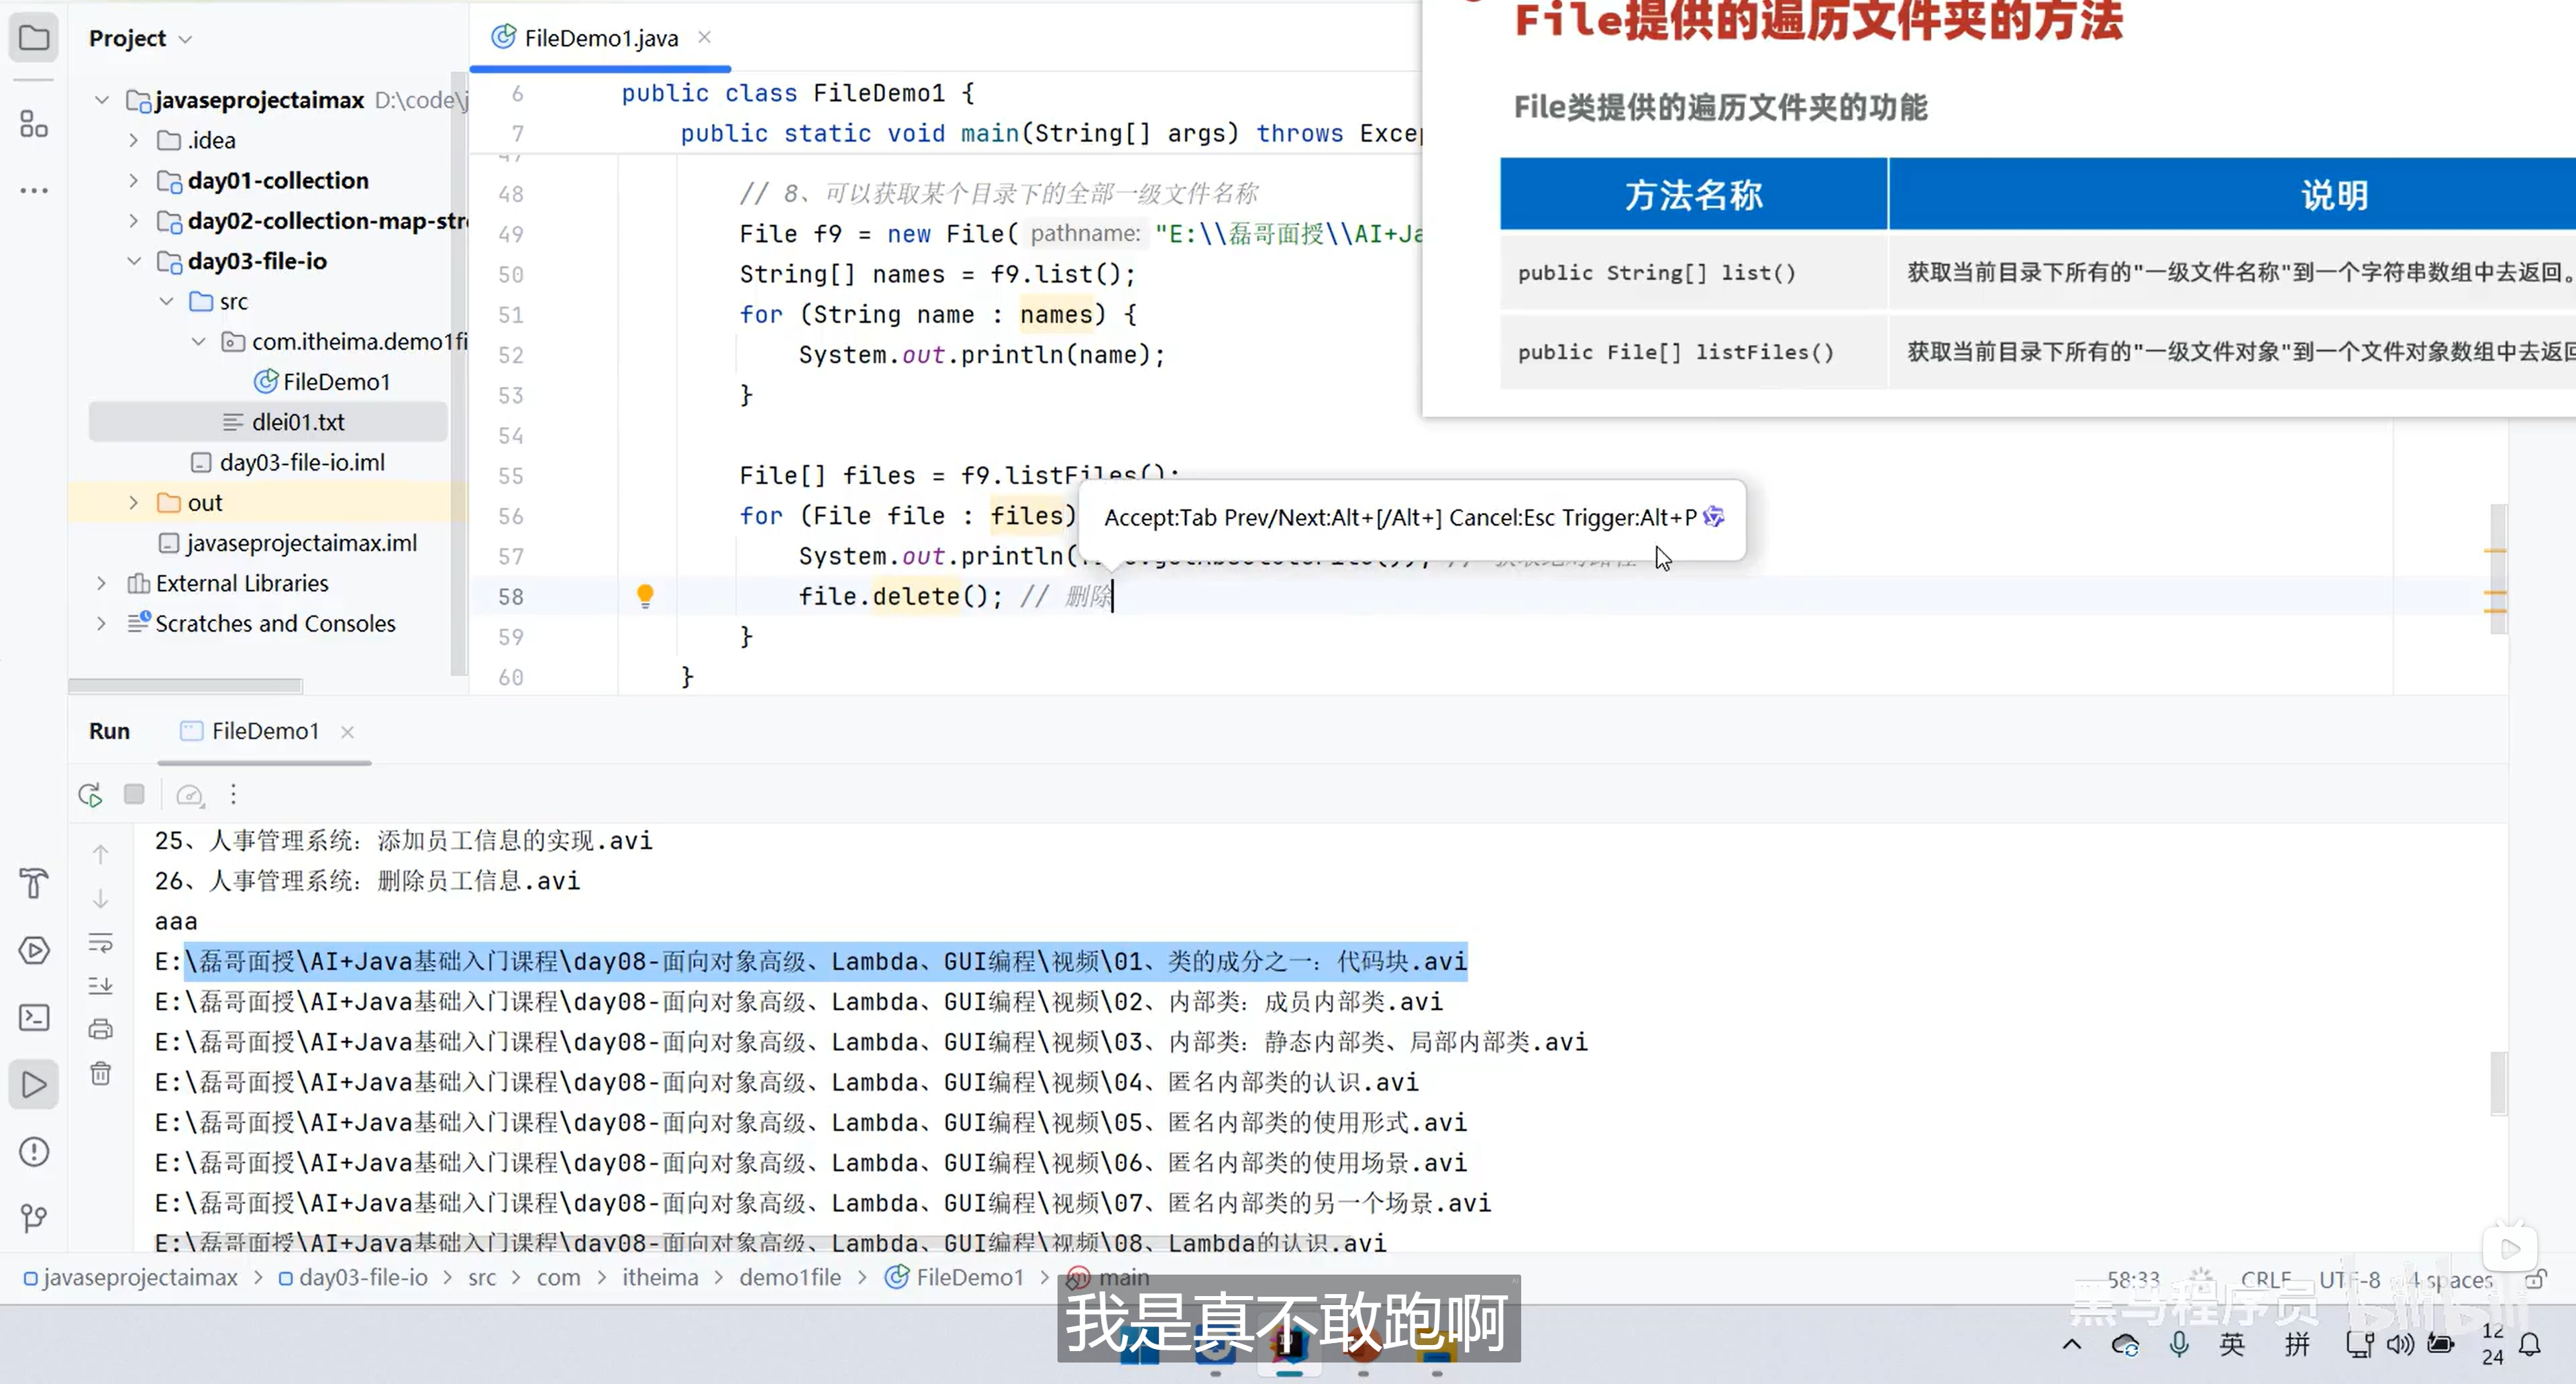2576x1384 pixels.
Task: Click the Clear All trash icon in console
Action: pyautogui.click(x=101, y=1074)
